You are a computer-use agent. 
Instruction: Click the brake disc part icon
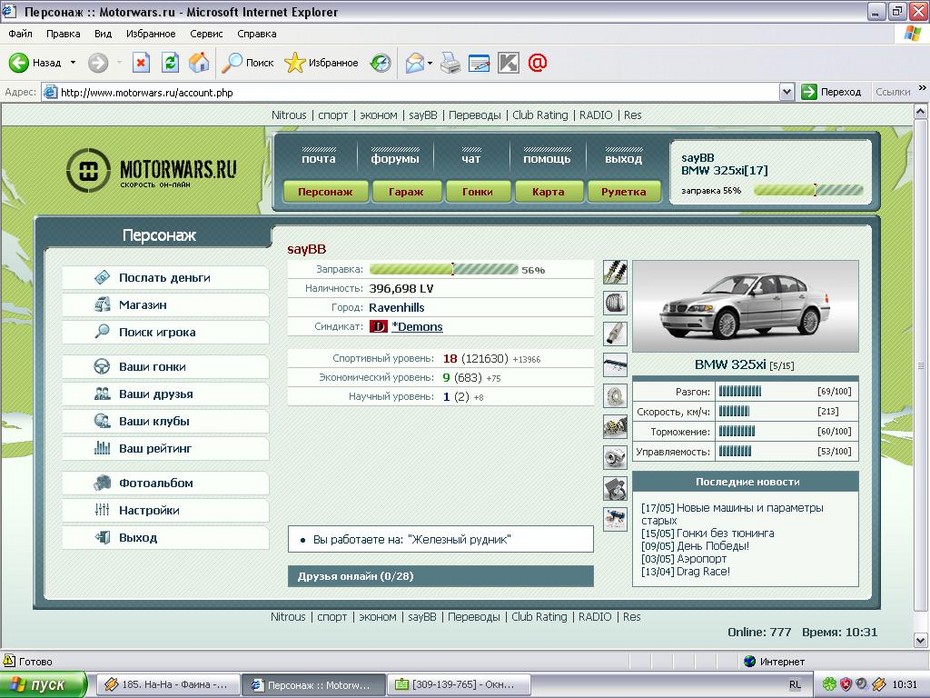[x=615, y=396]
